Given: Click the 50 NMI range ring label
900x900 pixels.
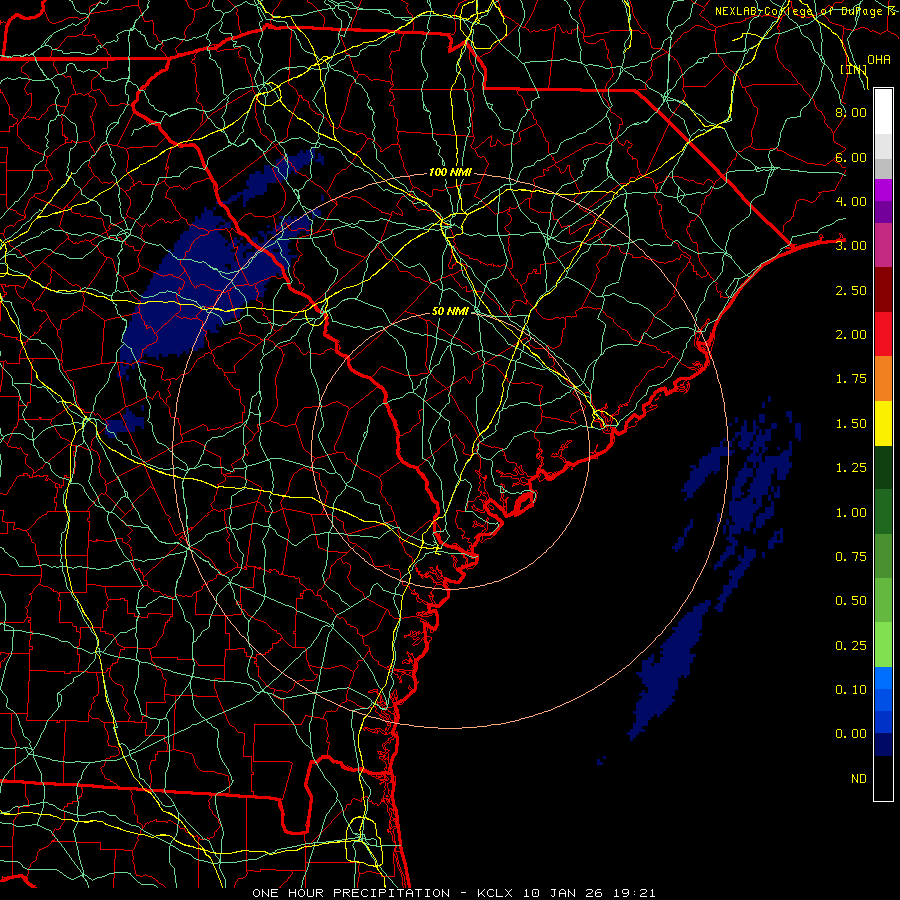Looking at the screenshot, I should (450, 311).
